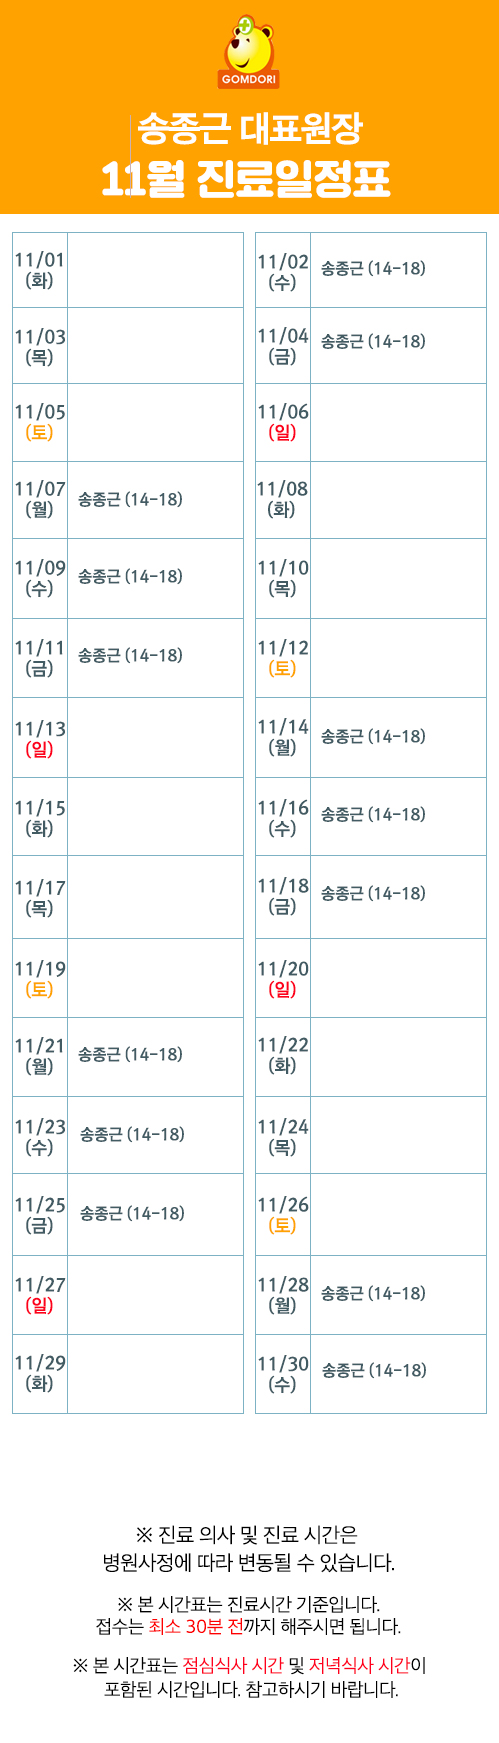
Task: Click the red 점심식사 시간 notice text
Action: point(233,1665)
